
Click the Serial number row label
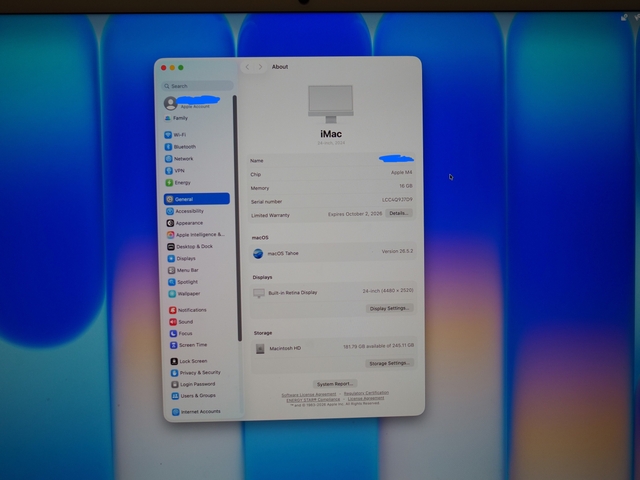click(267, 202)
